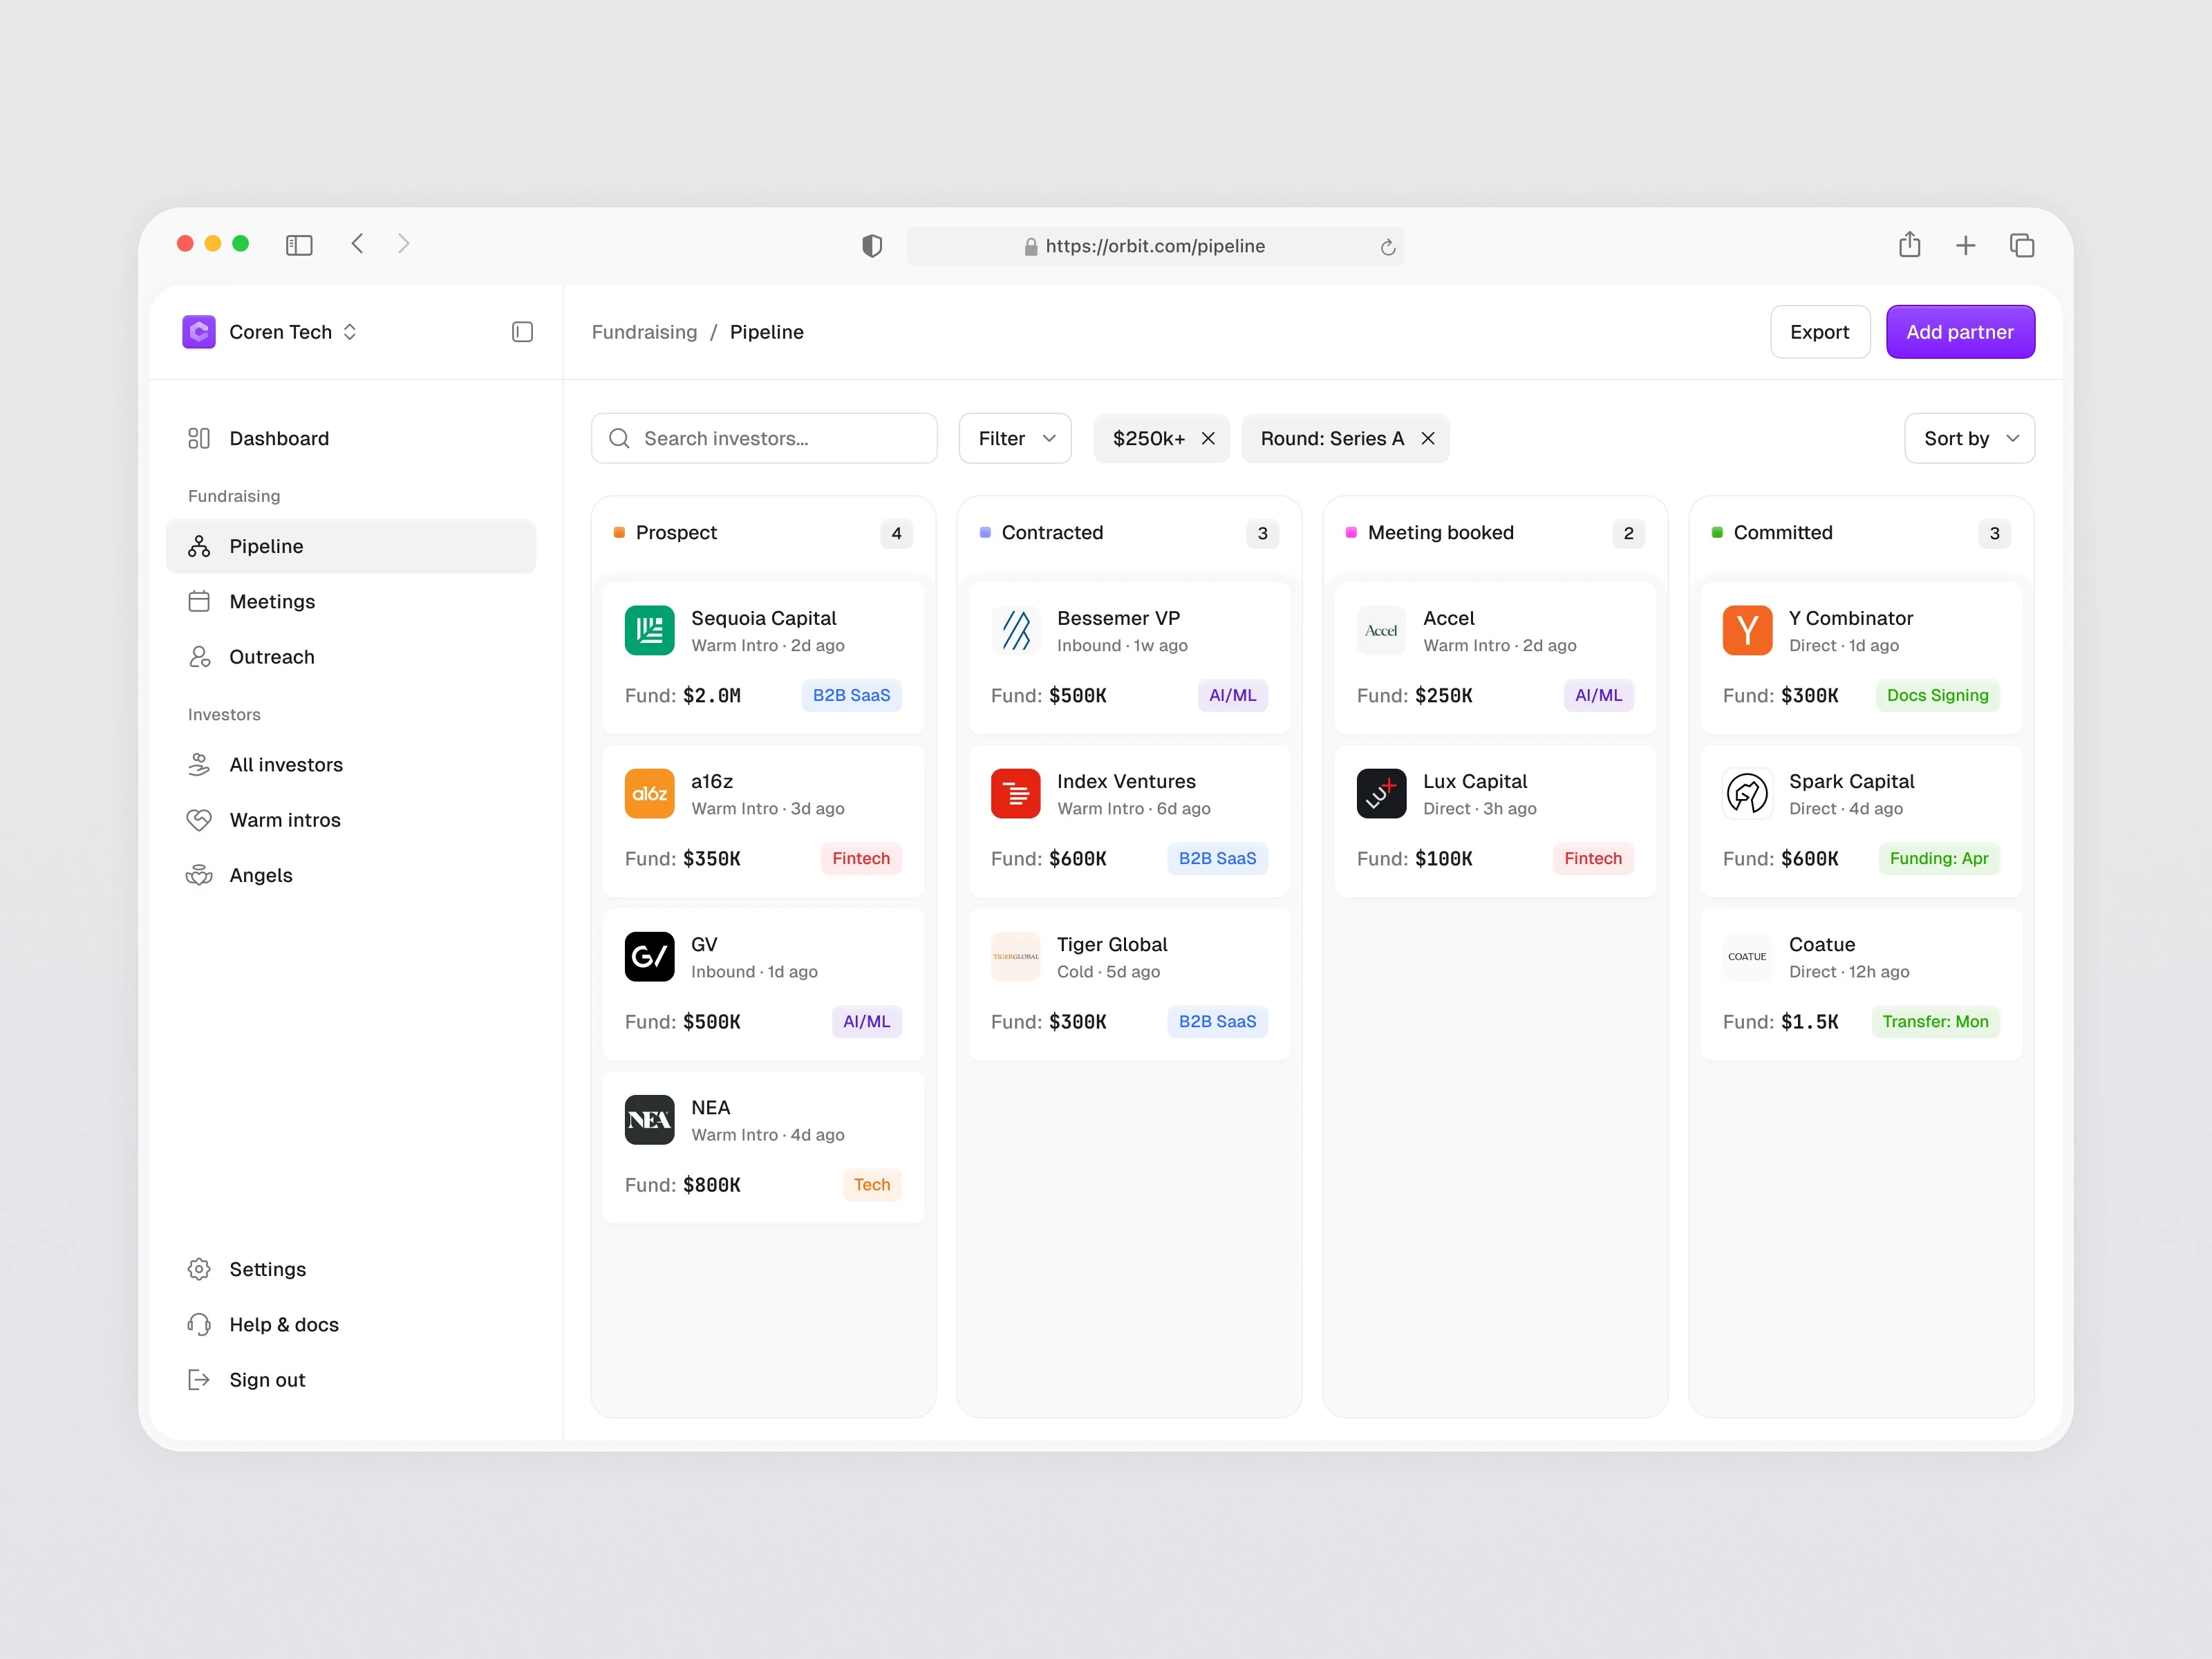2212x1659 pixels.
Task: Click the Meeting booked pink dot
Action: click(x=1351, y=533)
